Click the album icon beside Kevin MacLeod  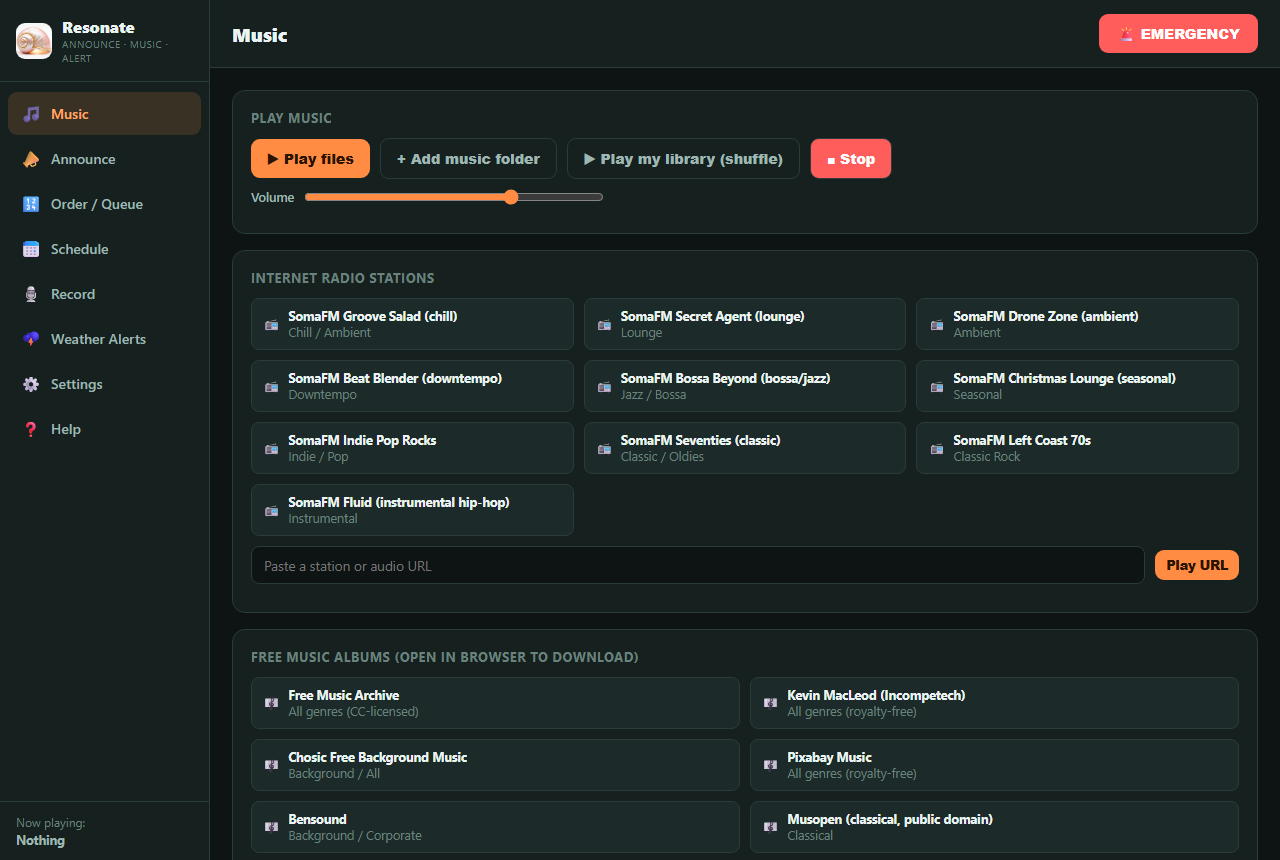[x=770, y=703]
